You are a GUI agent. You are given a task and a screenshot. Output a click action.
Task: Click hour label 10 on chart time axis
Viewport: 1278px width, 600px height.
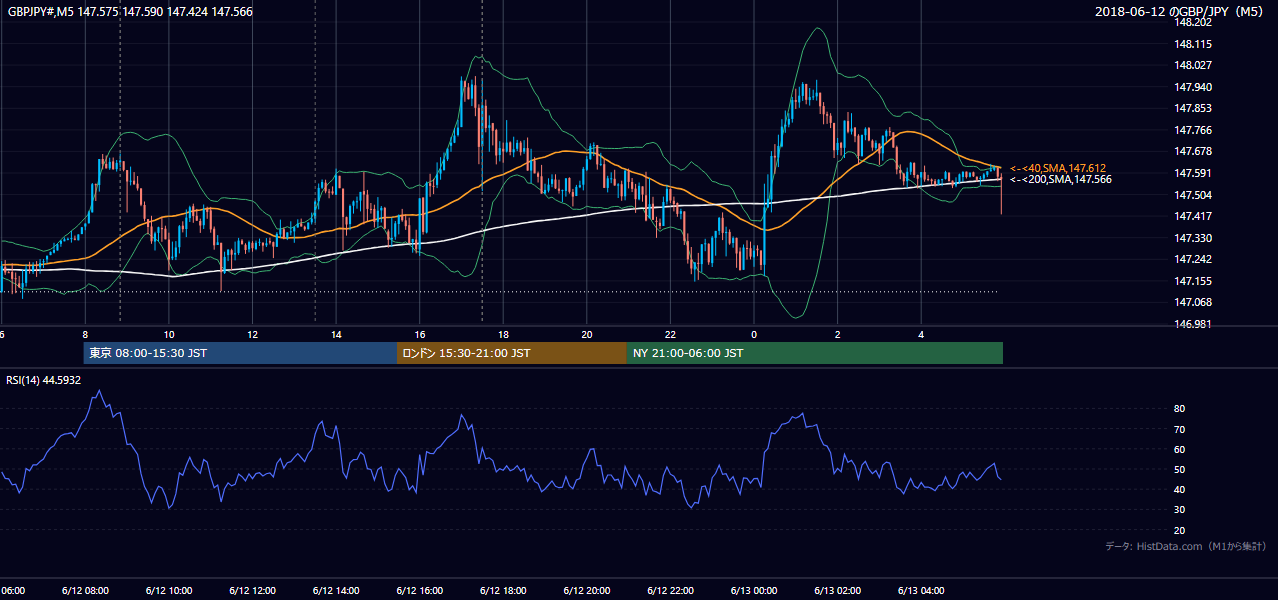pyautogui.click(x=169, y=334)
